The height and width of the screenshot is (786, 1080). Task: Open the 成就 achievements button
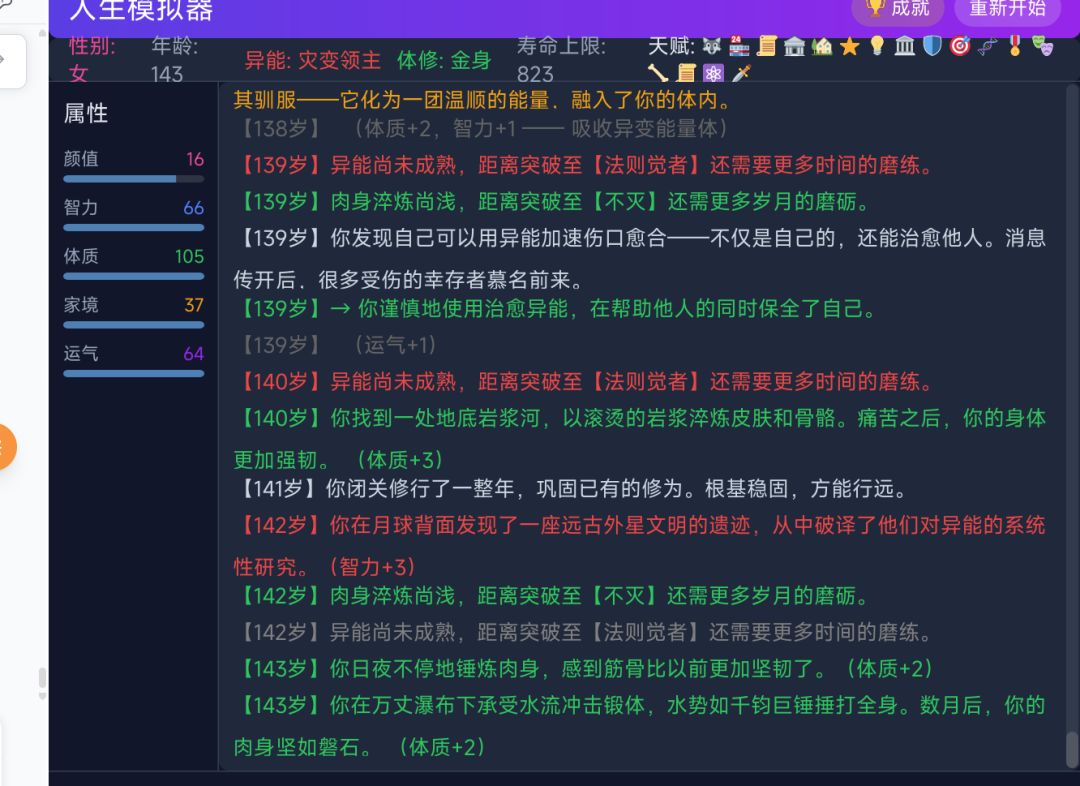(897, 9)
